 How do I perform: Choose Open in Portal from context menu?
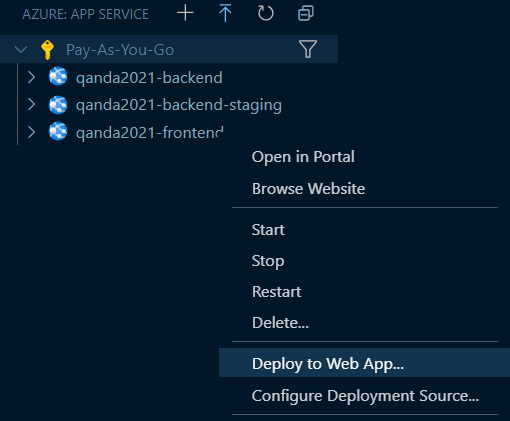pos(303,157)
